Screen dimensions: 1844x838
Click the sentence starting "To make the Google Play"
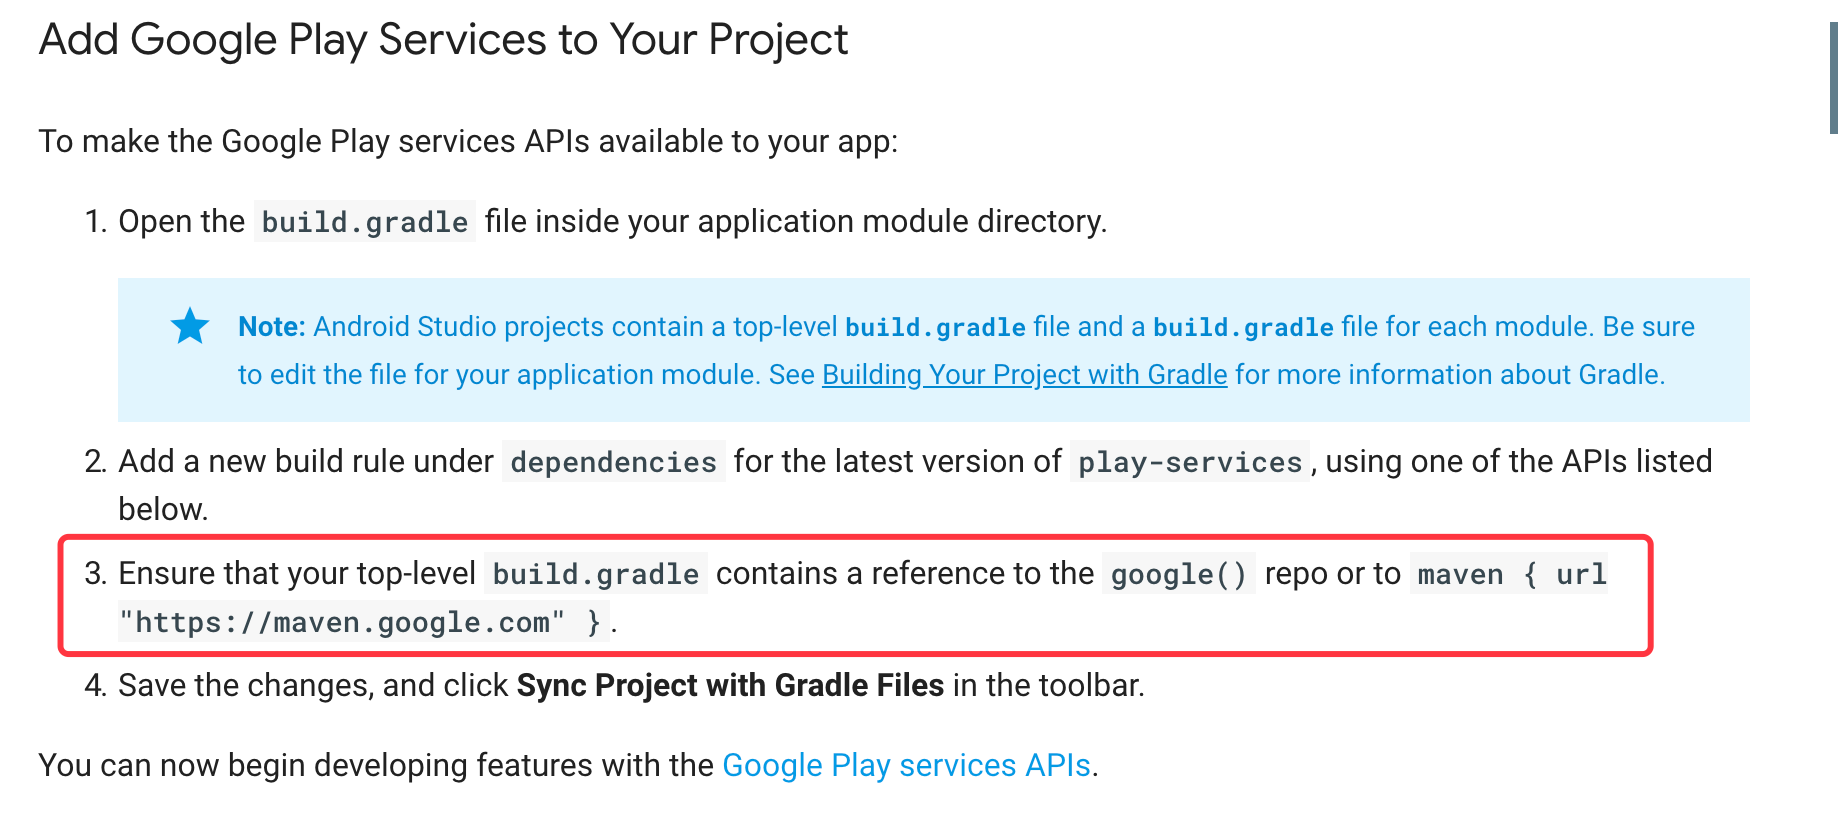[x=468, y=142]
